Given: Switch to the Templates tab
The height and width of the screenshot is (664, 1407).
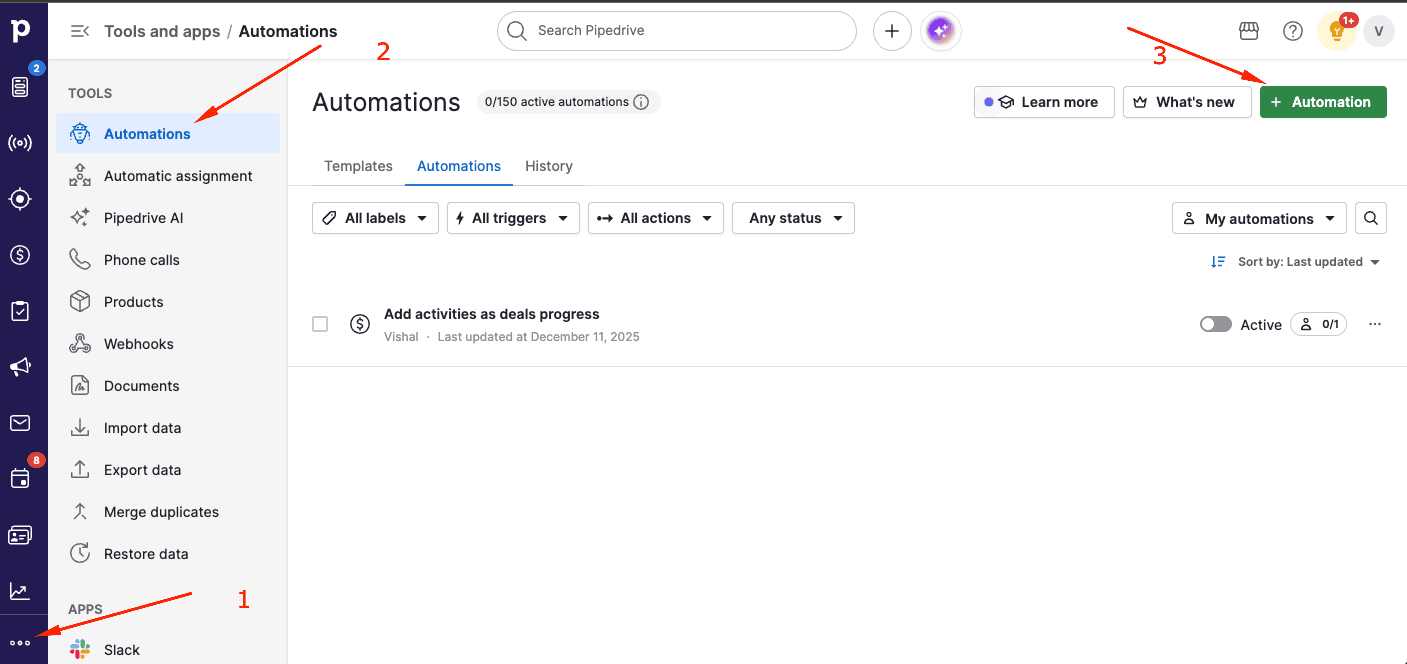Looking at the screenshot, I should tap(358, 166).
